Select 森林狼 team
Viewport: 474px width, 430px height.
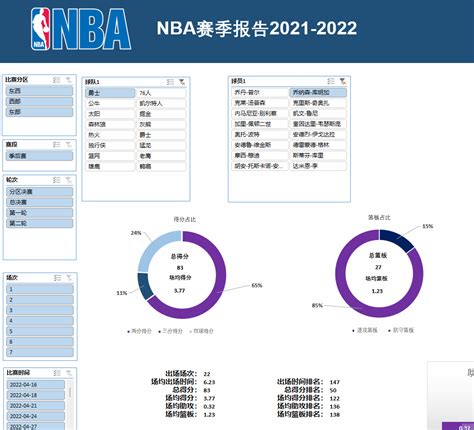point(110,124)
